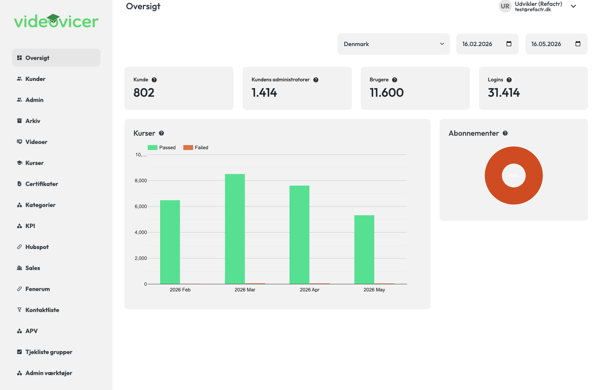Click the Udvikler (Refactr) user name
The width and height of the screenshot is (600, 390).
click(538, 4)
